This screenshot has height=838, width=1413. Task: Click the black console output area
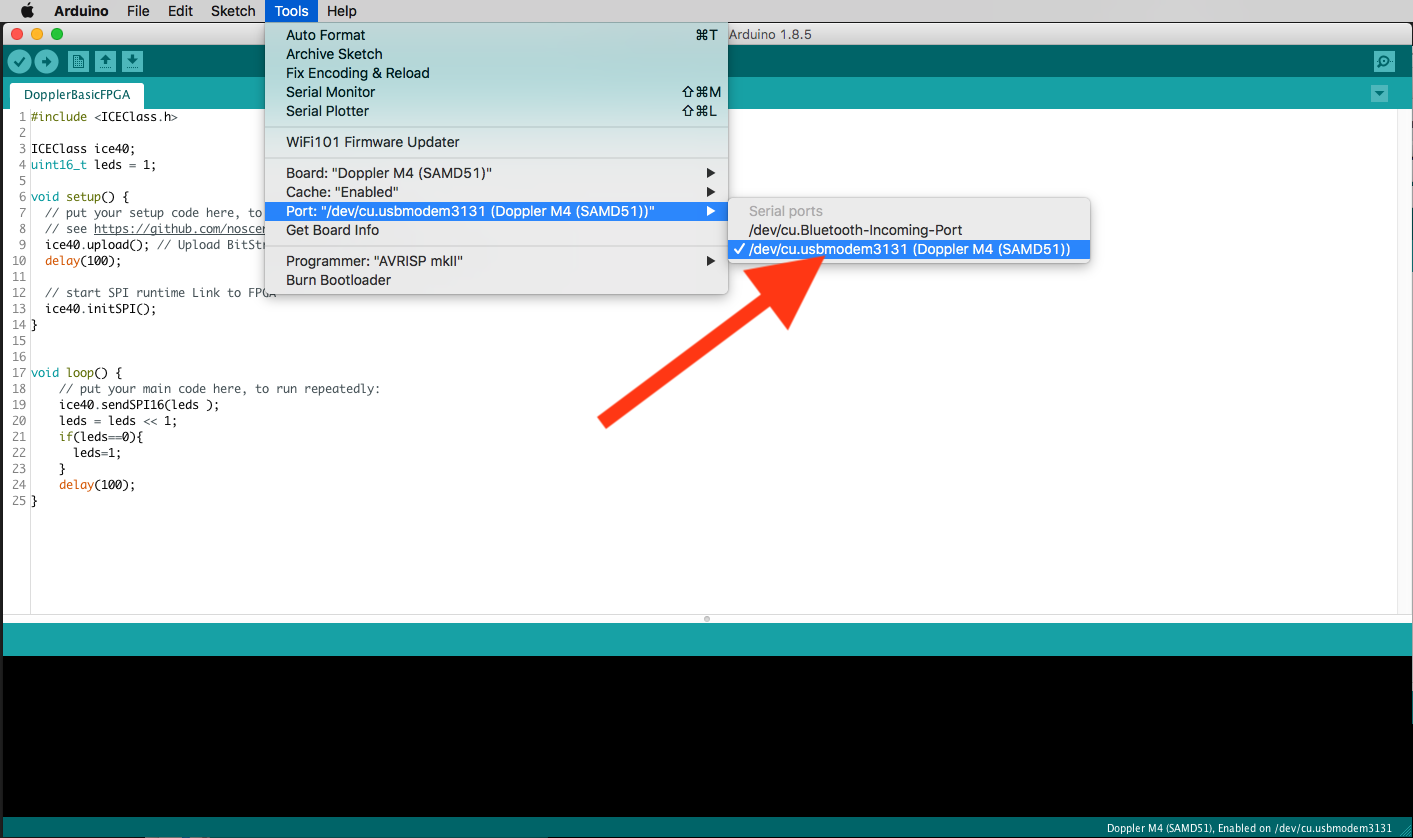coord(706,736)
